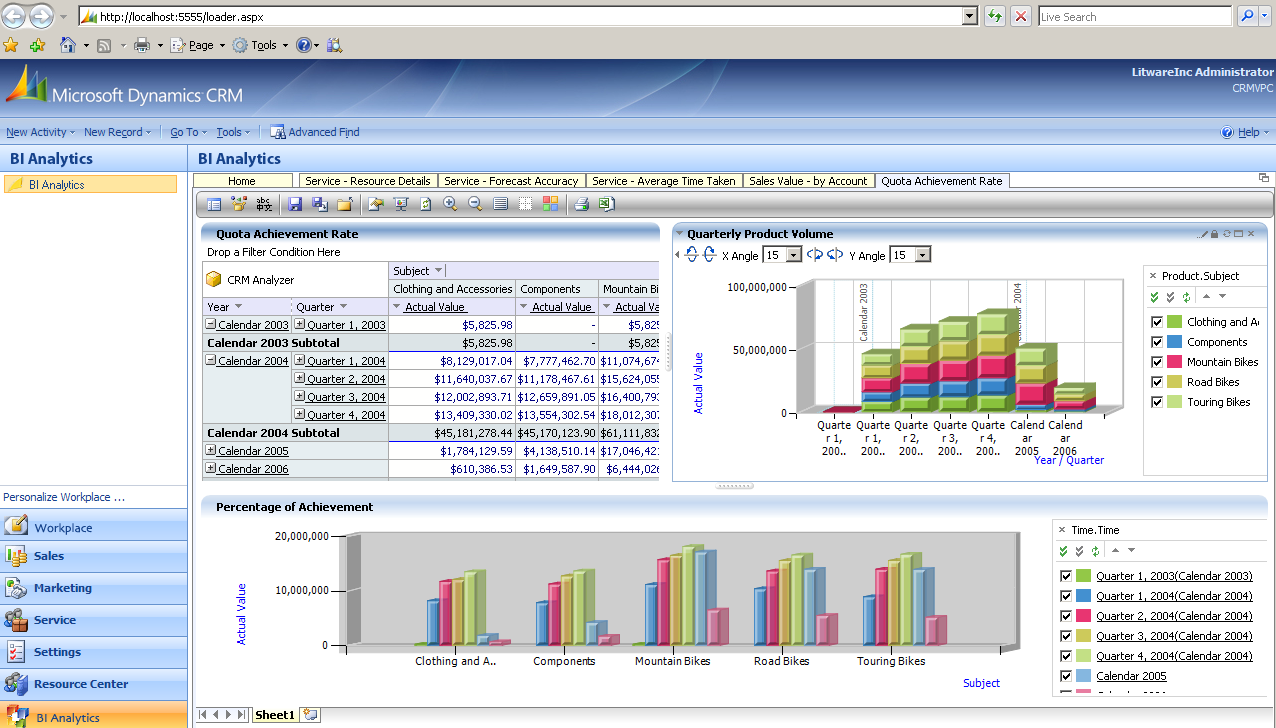Close the Product.Subject legend with its x
The width and height of the screenshot is (1276, 728).
1153,276
